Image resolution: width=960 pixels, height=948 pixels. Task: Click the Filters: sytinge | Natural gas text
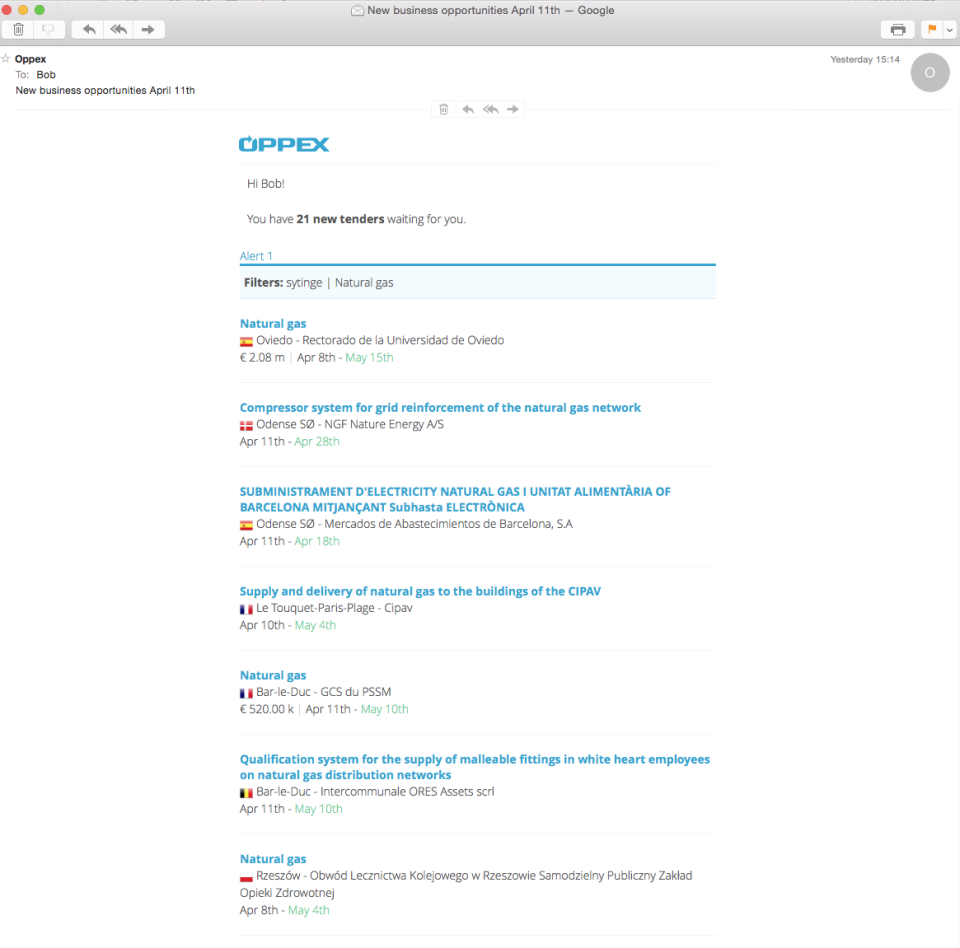coord(318,283)
